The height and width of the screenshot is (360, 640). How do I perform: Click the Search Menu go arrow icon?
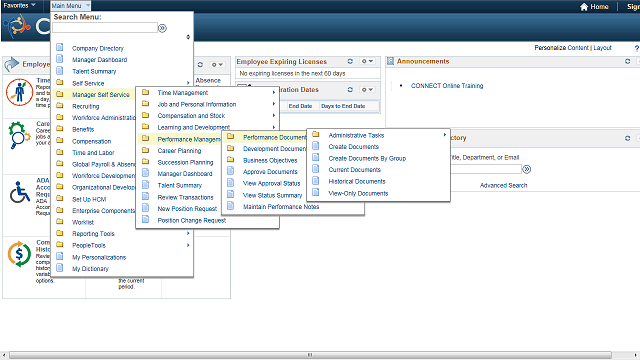tap(162, 28)
